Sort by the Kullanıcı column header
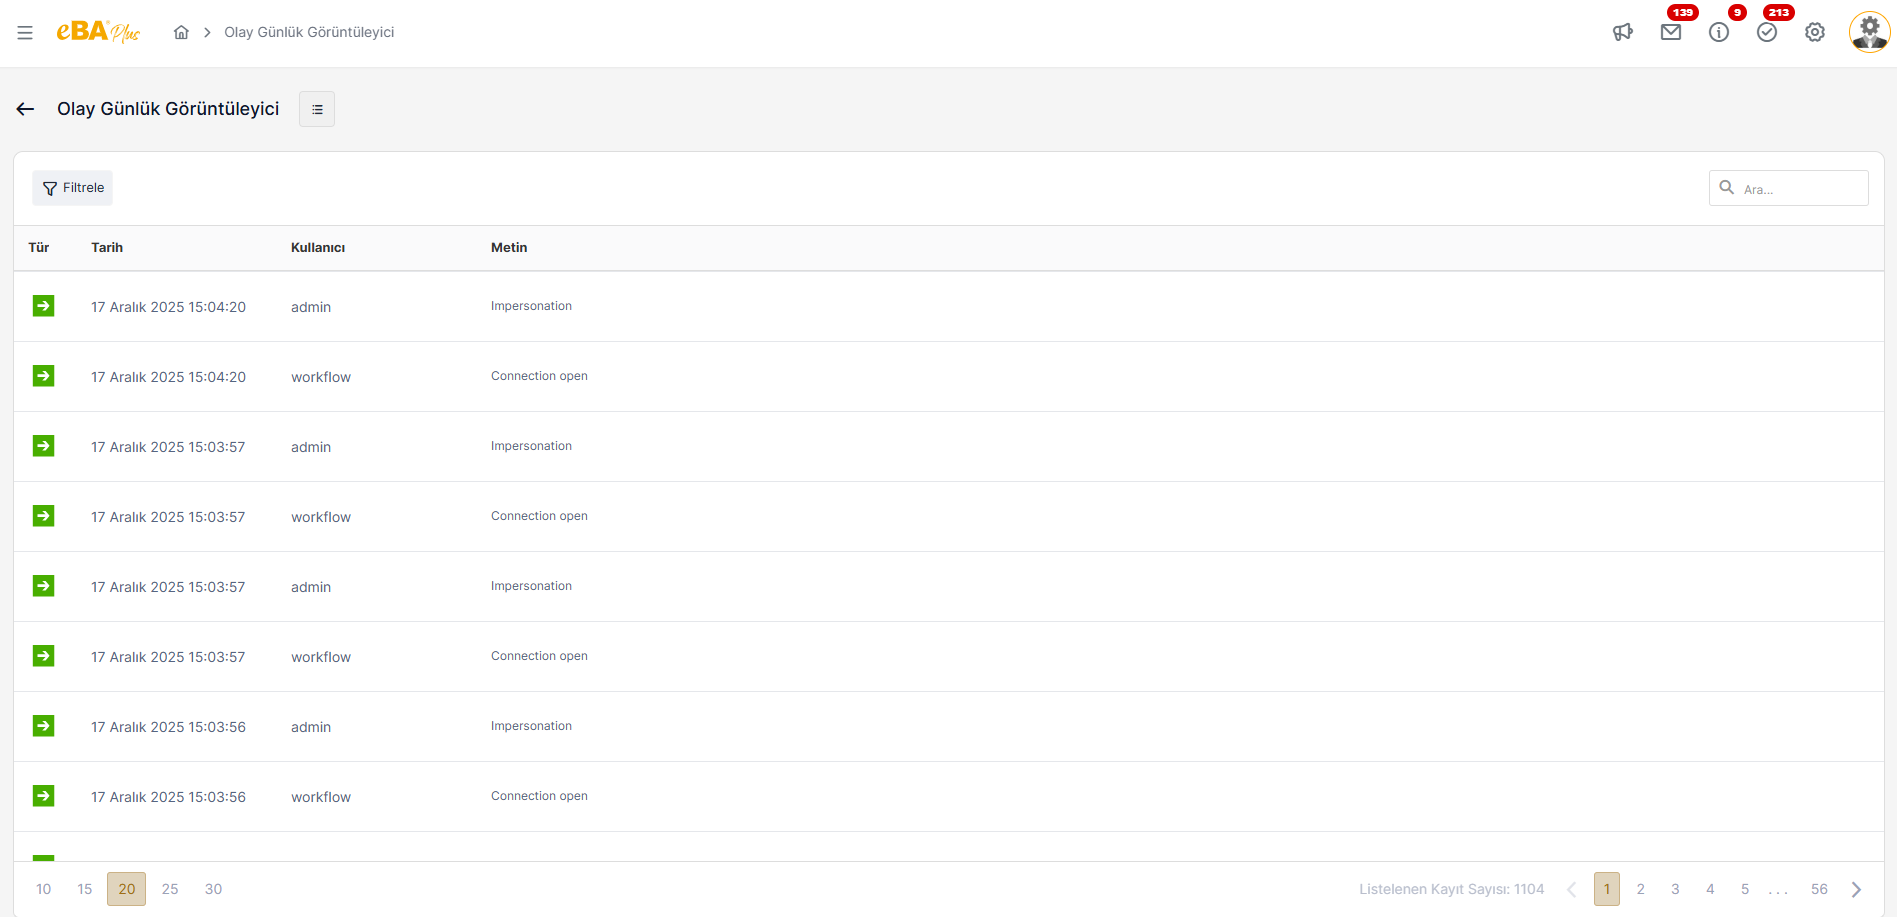1897x917 pixels. (x=318, y=248)
